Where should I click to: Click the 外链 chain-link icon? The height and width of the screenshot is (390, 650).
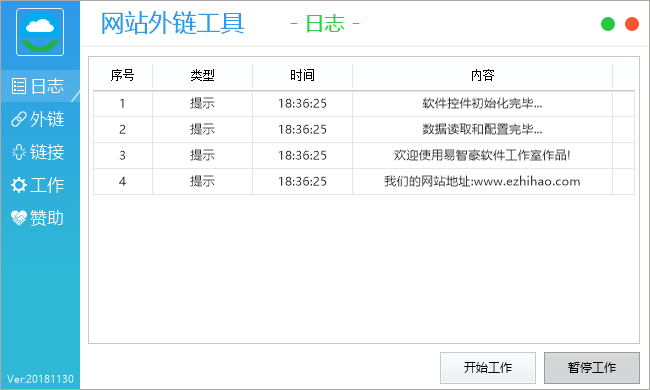tap(19, 119)
